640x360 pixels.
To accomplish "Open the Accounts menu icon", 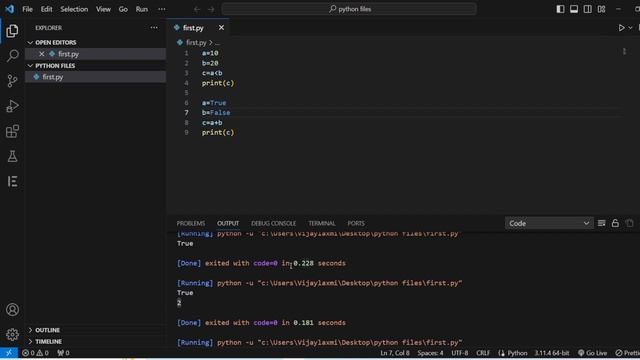I will coord(12,309).
